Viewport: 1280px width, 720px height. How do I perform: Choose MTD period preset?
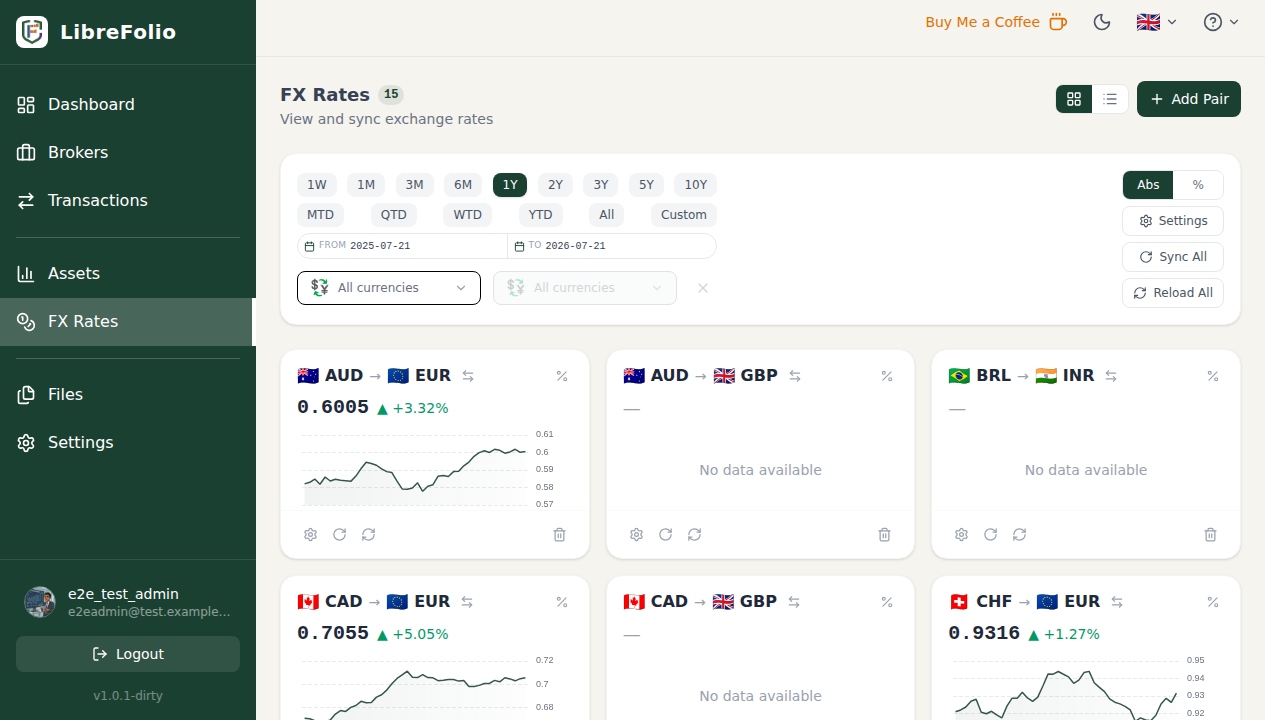(x=320, y=215)
